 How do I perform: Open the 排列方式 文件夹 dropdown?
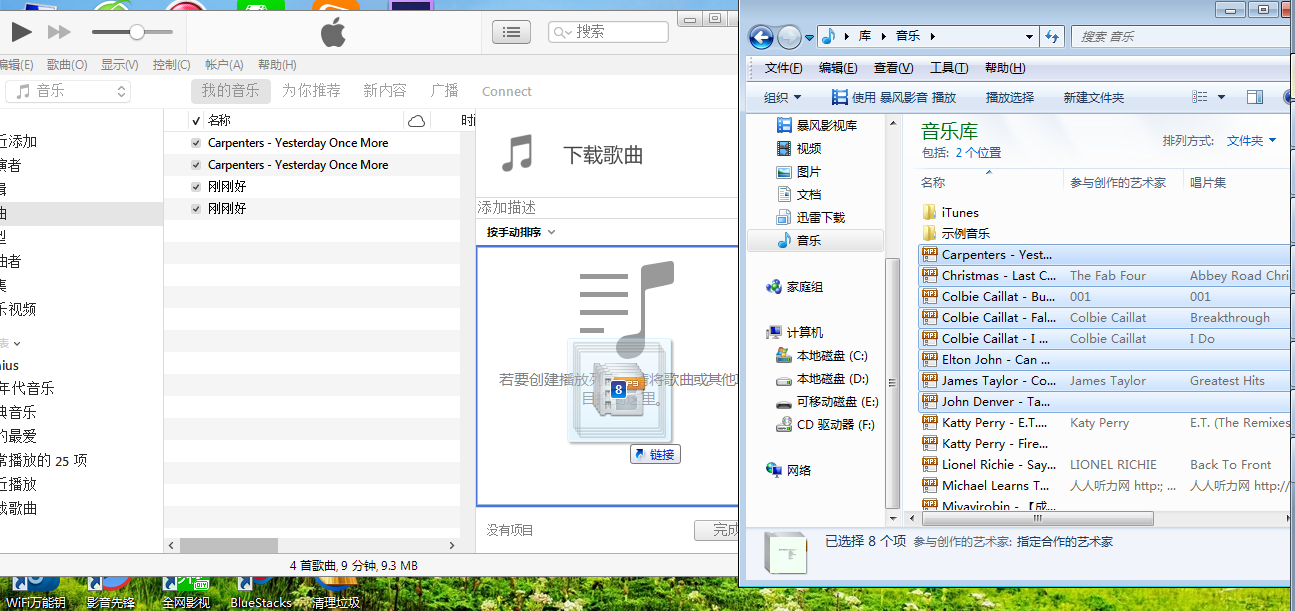point(1251,141)
